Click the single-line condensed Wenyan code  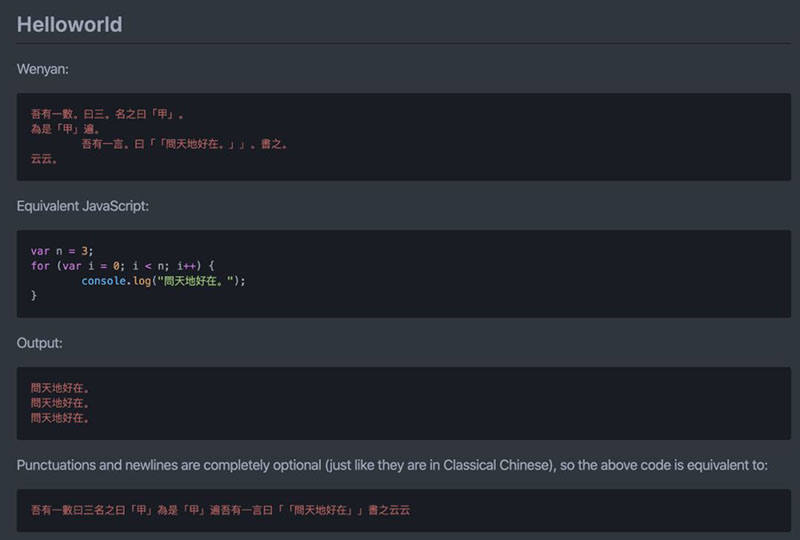pos(220,510)
